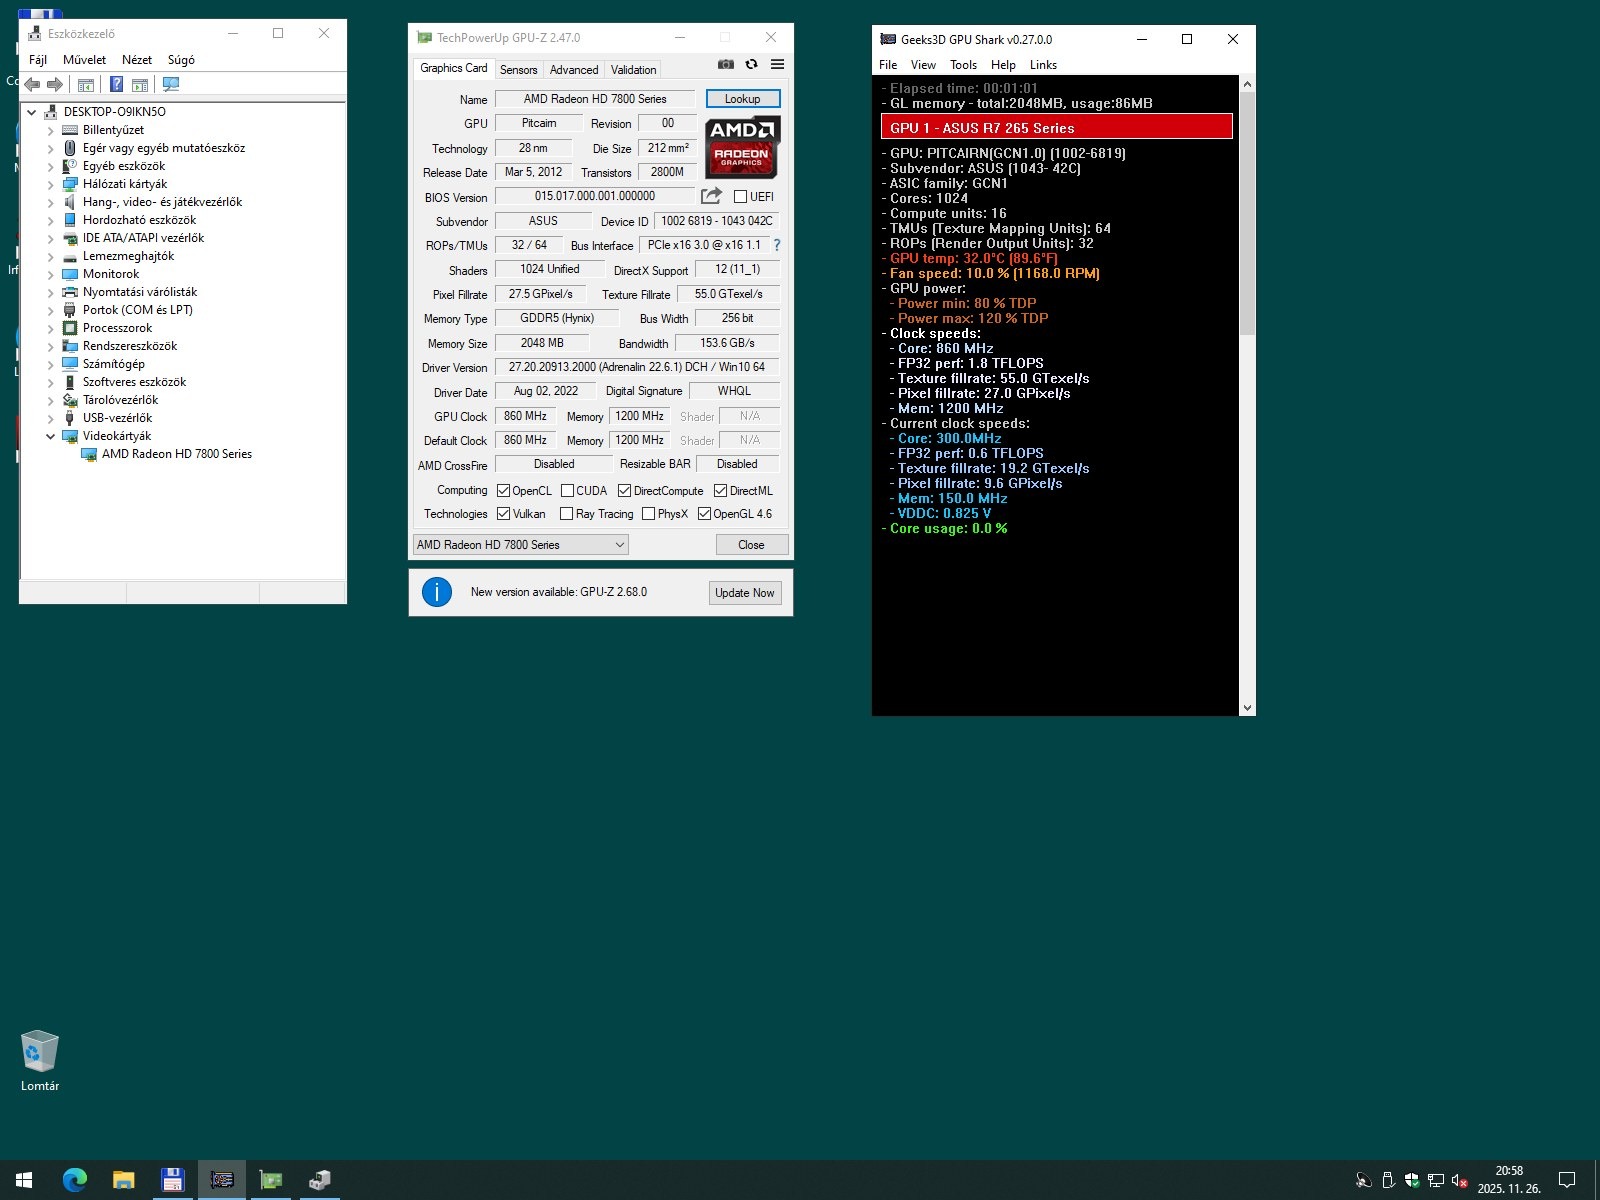Open File Explorer from the taskbar

123,1180
